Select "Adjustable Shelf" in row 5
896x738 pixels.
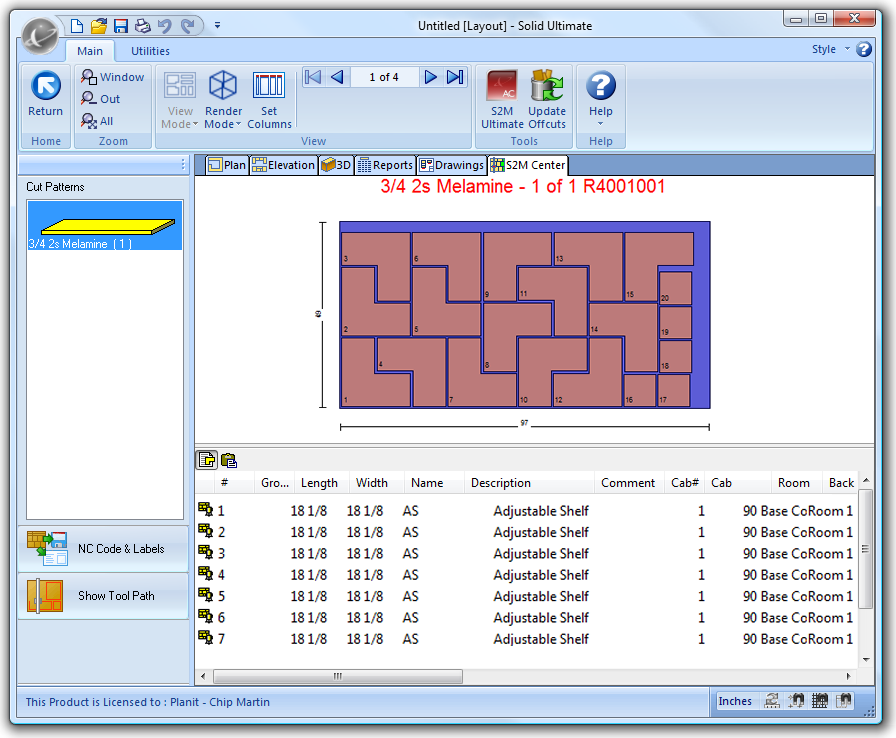click(541, 596)
